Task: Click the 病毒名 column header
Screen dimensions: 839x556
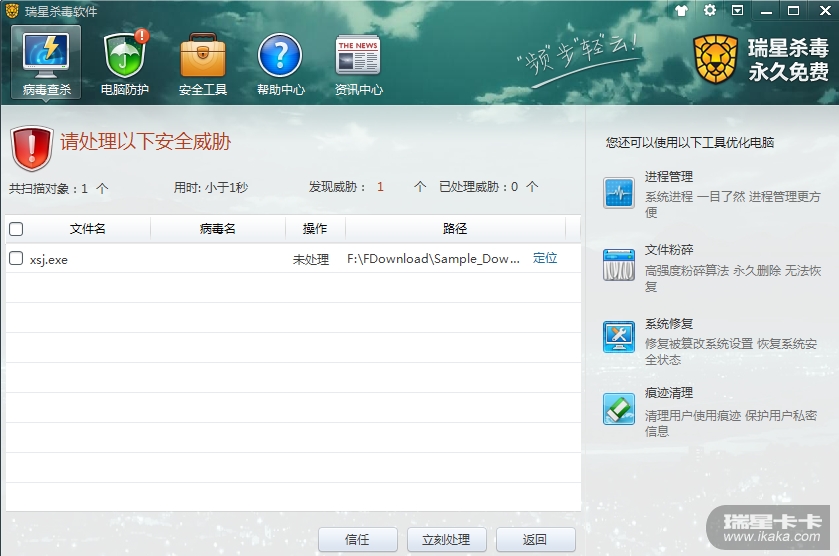Action: (x=218, y=229)
